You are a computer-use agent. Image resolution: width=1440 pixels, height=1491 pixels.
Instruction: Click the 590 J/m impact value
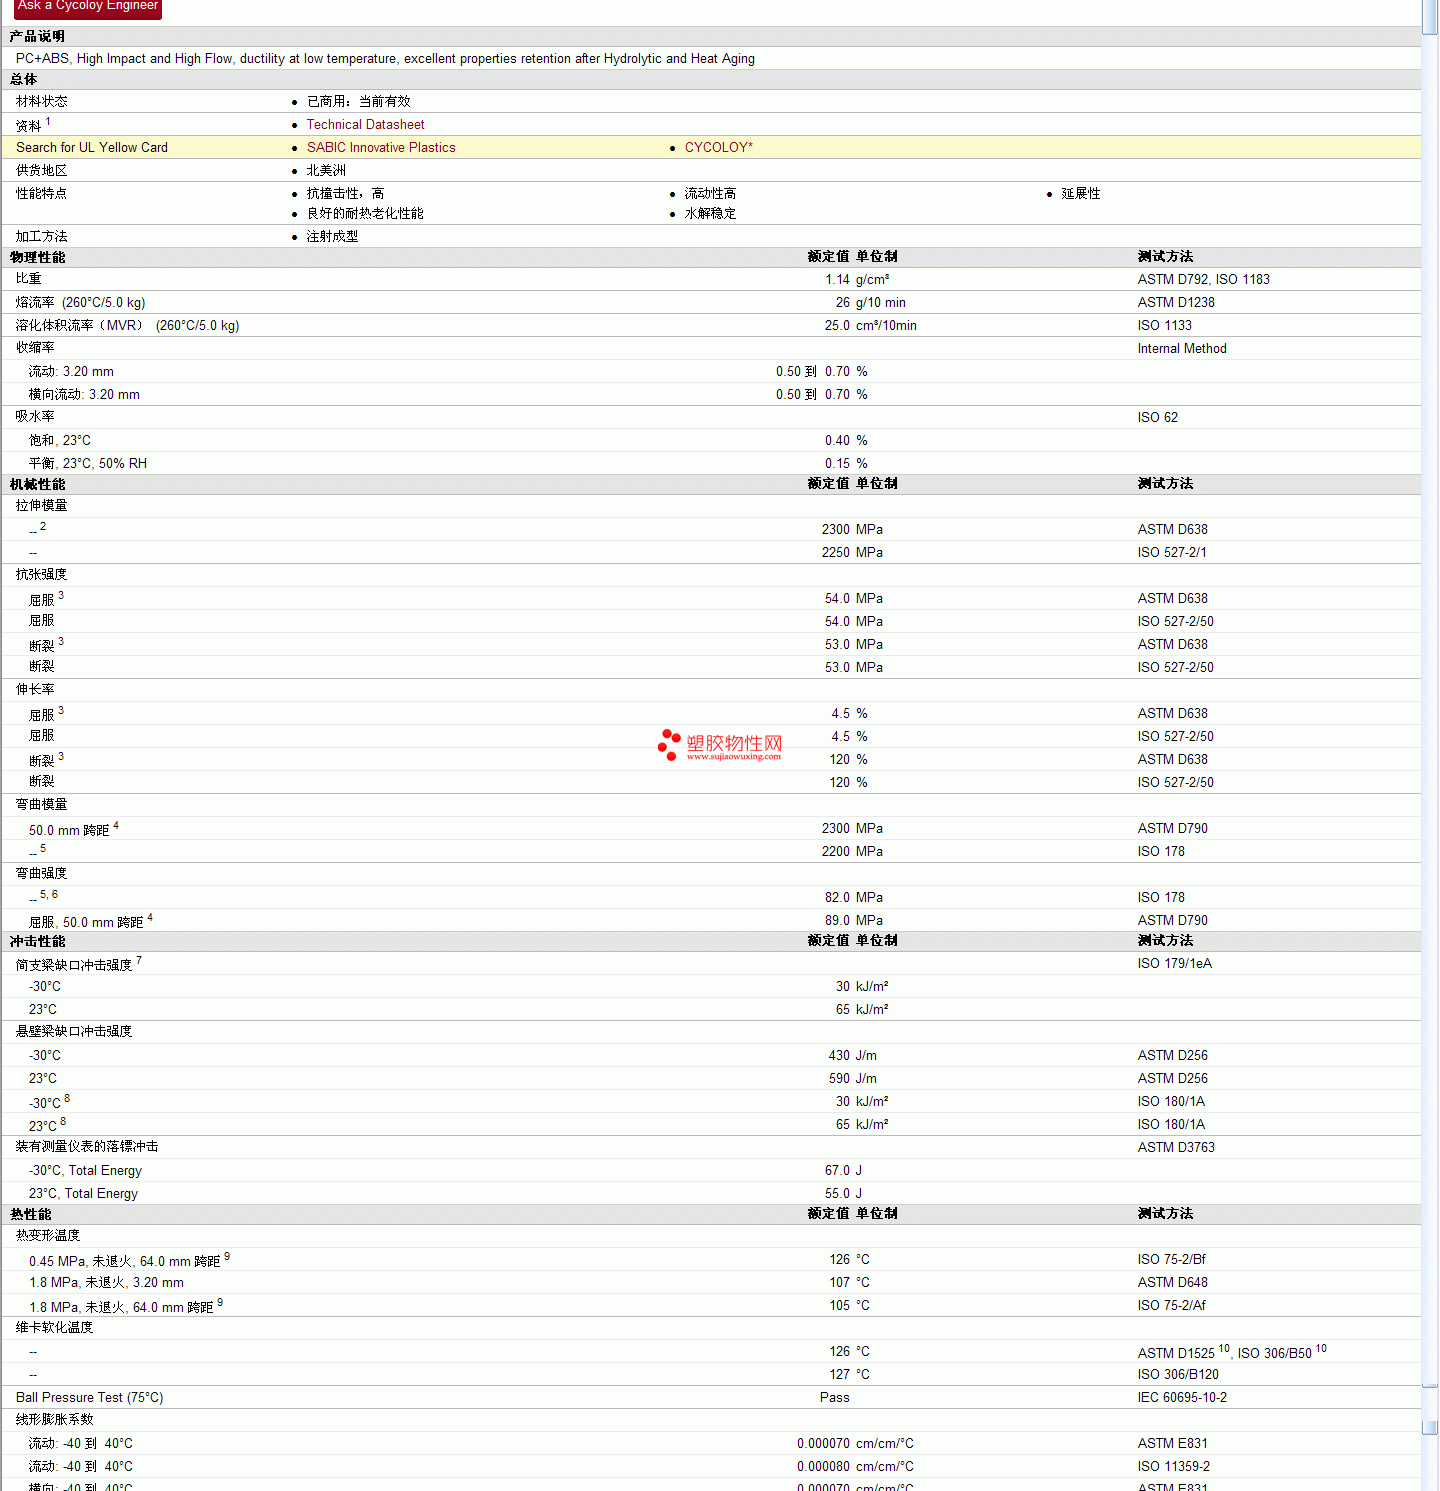[x=852, y=1079]
